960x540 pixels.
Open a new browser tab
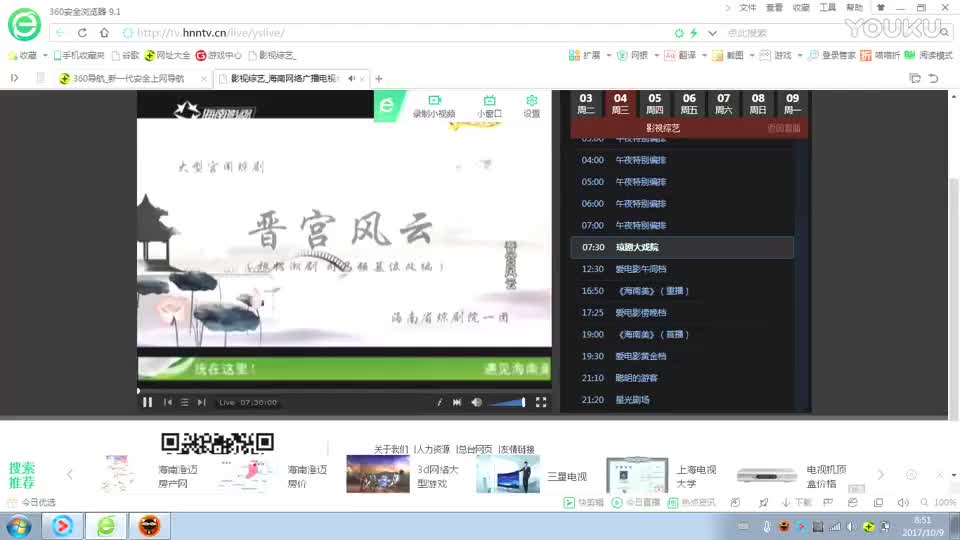click(379, 78)
